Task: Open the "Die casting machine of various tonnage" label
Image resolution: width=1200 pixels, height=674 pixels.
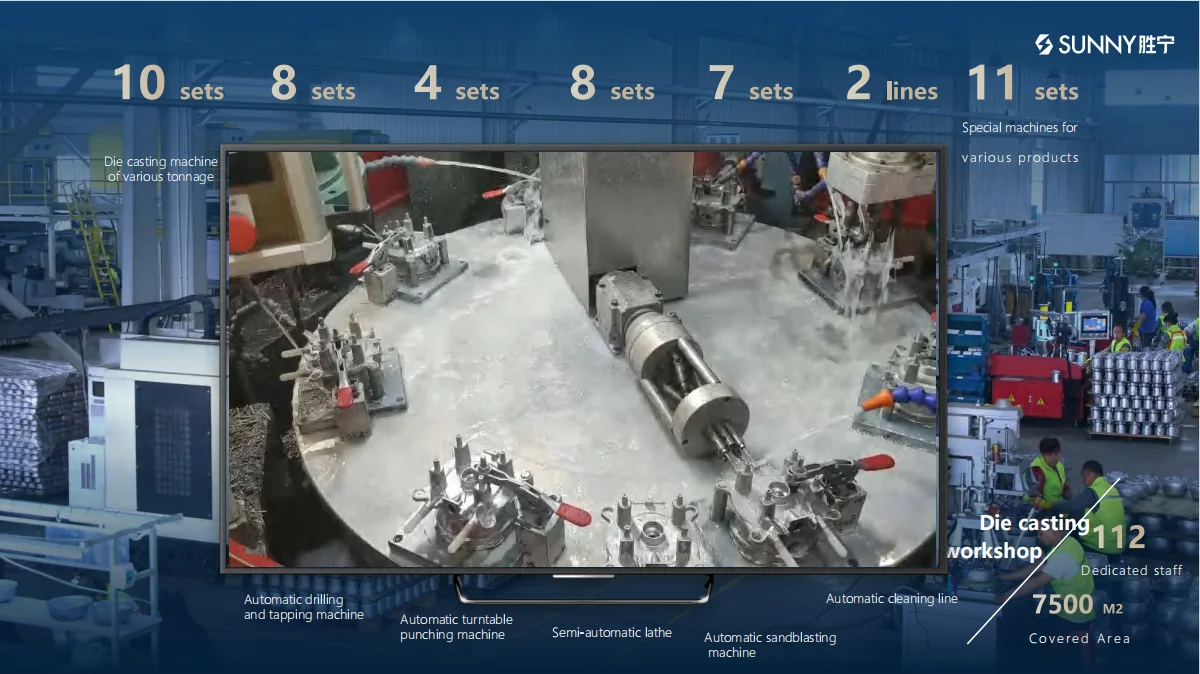Action: (161, 169)
